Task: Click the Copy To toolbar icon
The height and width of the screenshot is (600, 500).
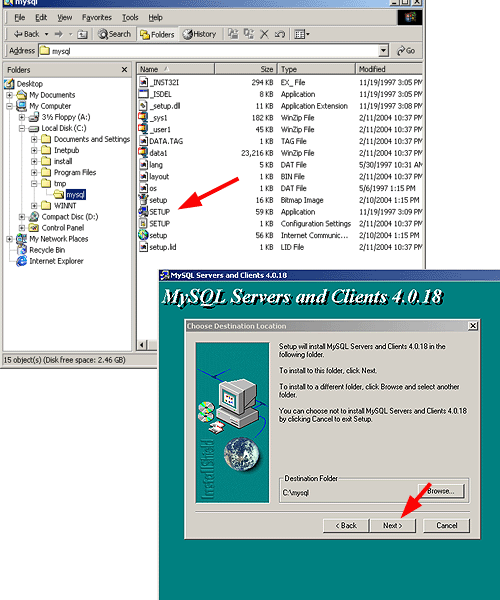Action: (x=249, y=34)
